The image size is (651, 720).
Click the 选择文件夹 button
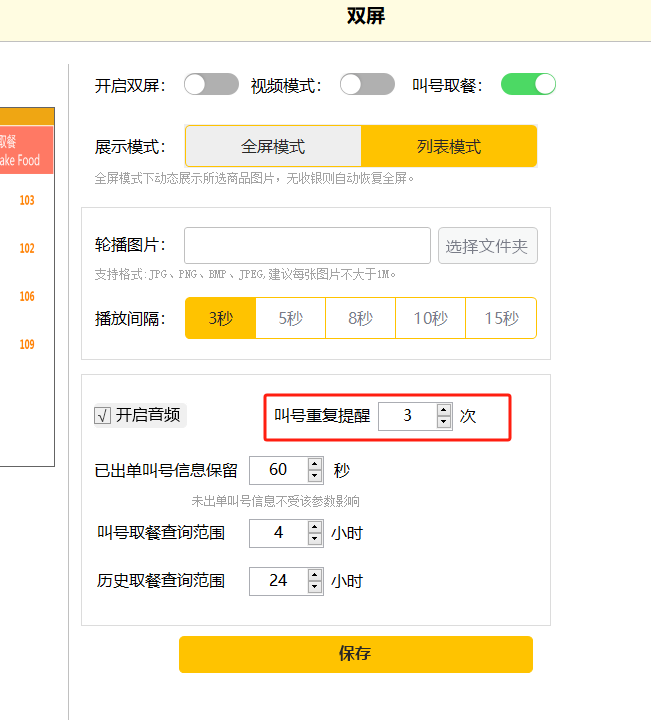coord(487,246)
